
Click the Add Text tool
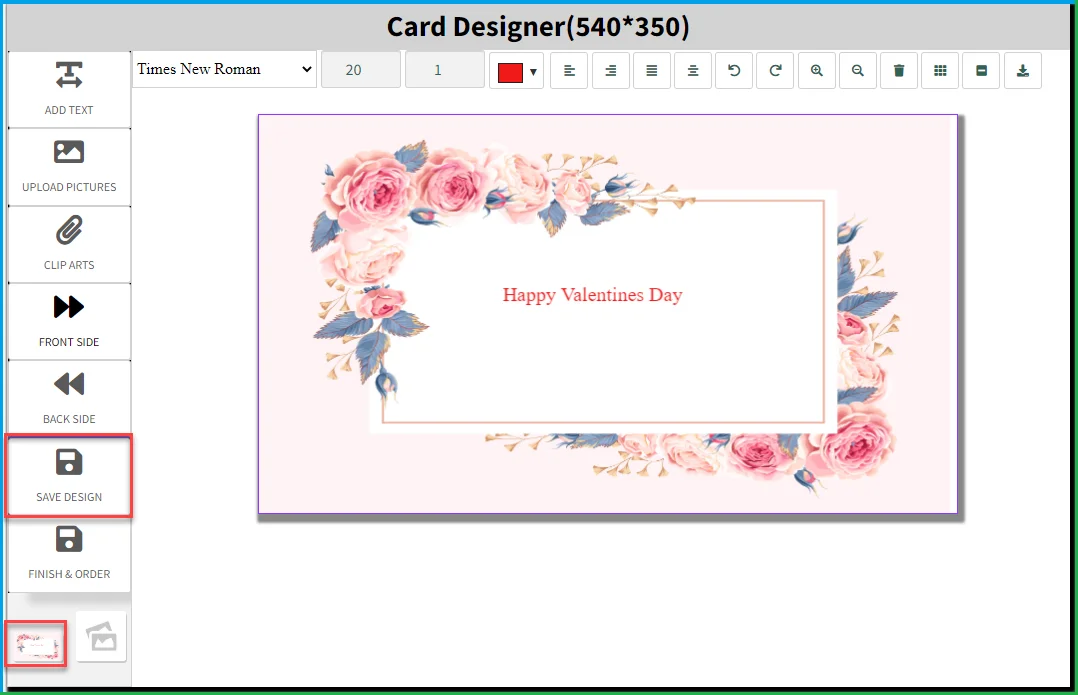click(x=69, y=89)
